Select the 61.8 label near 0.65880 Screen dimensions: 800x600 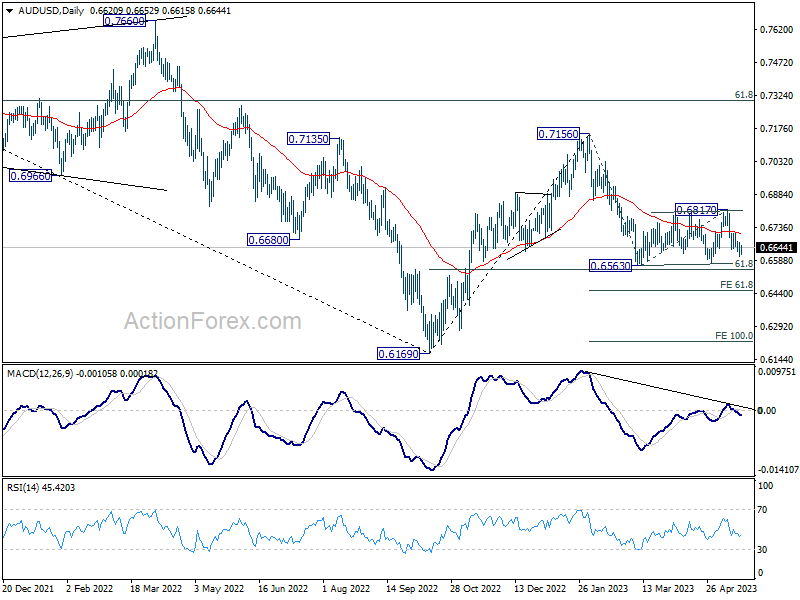(744, 263)
